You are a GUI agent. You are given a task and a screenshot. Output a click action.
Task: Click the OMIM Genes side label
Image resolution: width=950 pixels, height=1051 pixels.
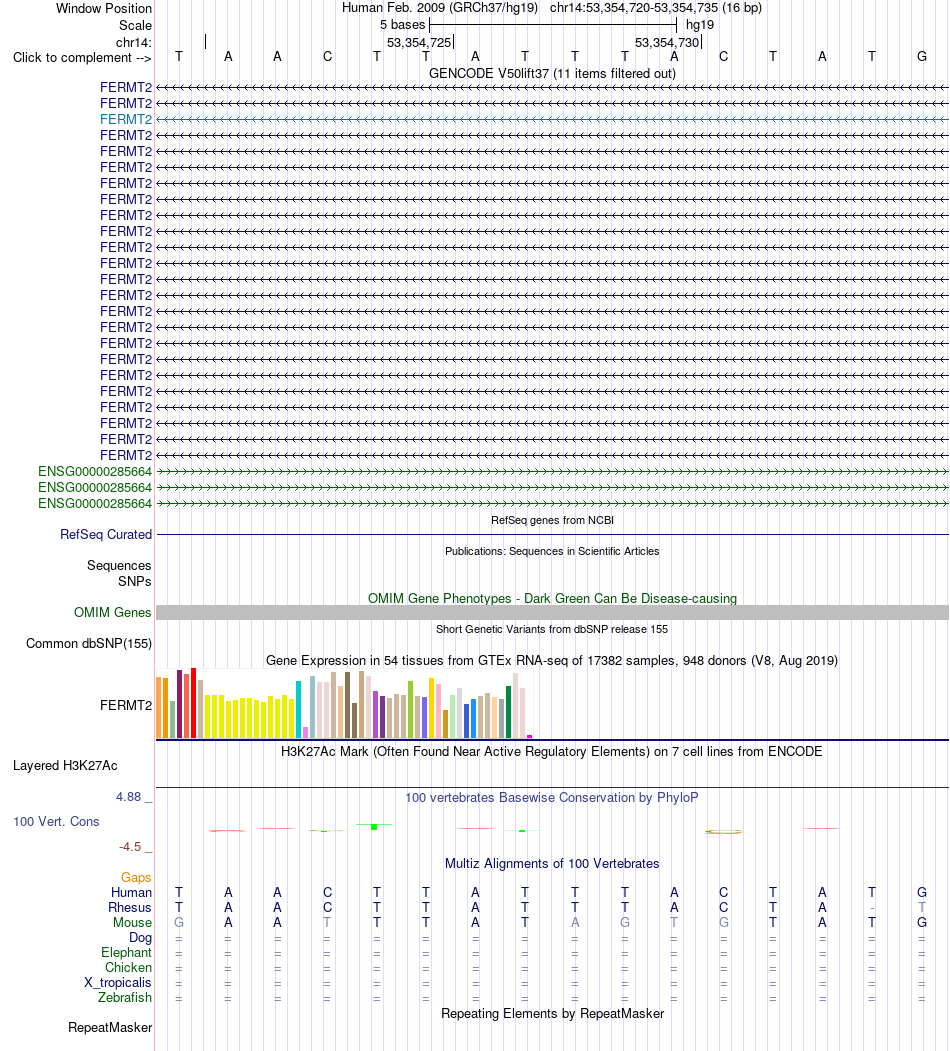click(113, 612)
